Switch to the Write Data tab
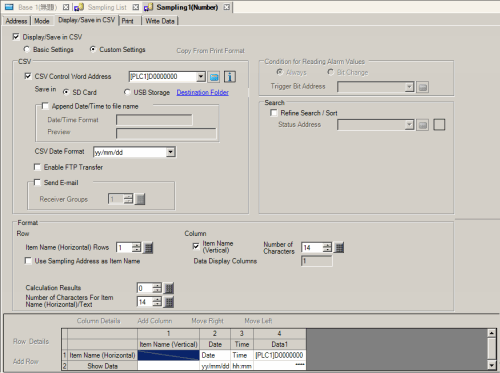 pyautogui.click(x=160, y=21)
